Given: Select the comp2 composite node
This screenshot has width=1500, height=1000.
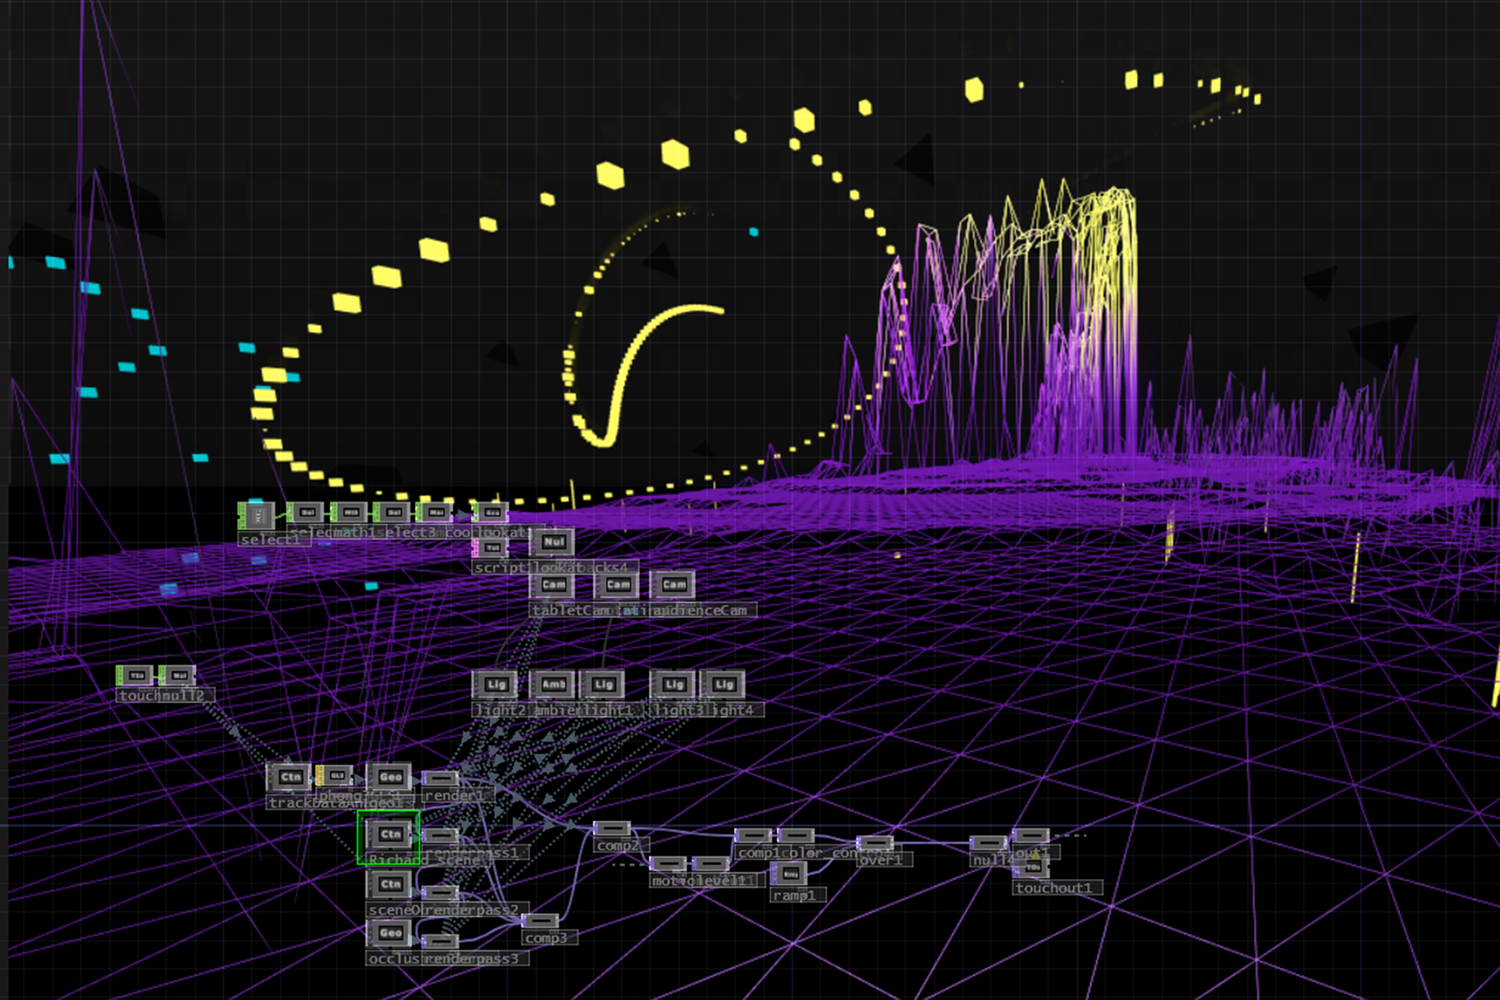Looking at the screenshot, I should tap(611, 829).
